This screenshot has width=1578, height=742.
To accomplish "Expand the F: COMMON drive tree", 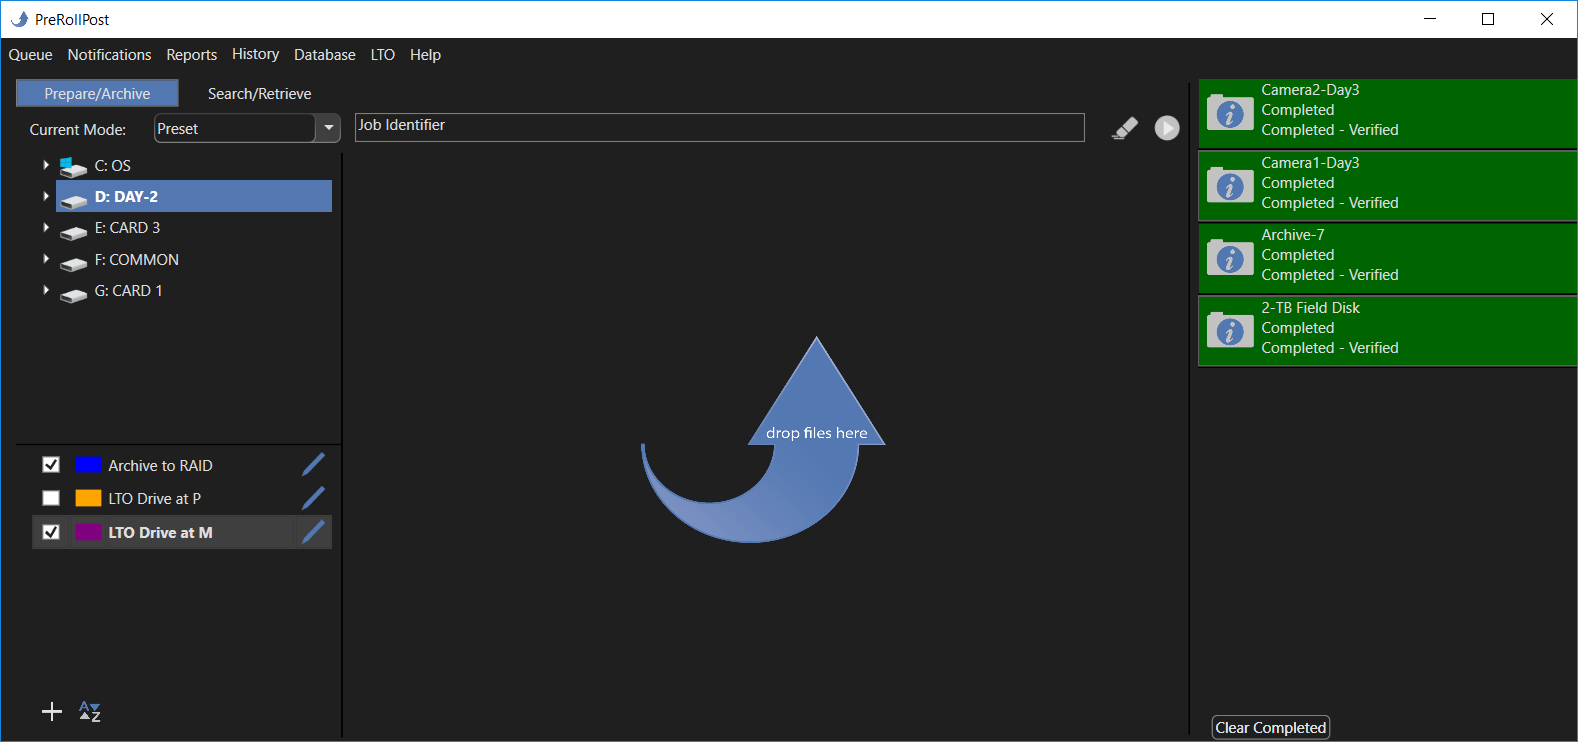I will click(46, 259).
